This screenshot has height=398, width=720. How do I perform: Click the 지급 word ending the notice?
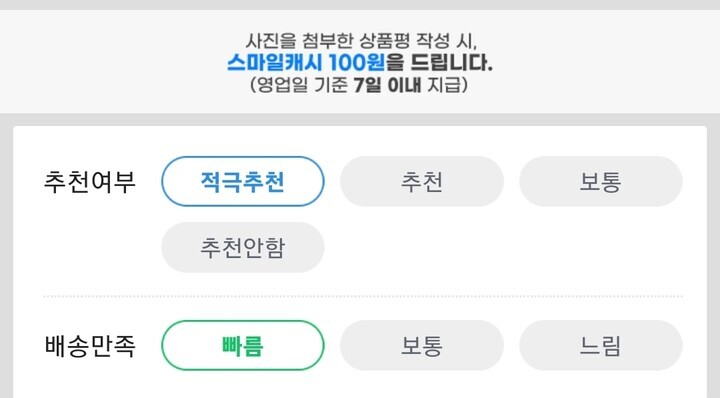click(x=444, y=85)
